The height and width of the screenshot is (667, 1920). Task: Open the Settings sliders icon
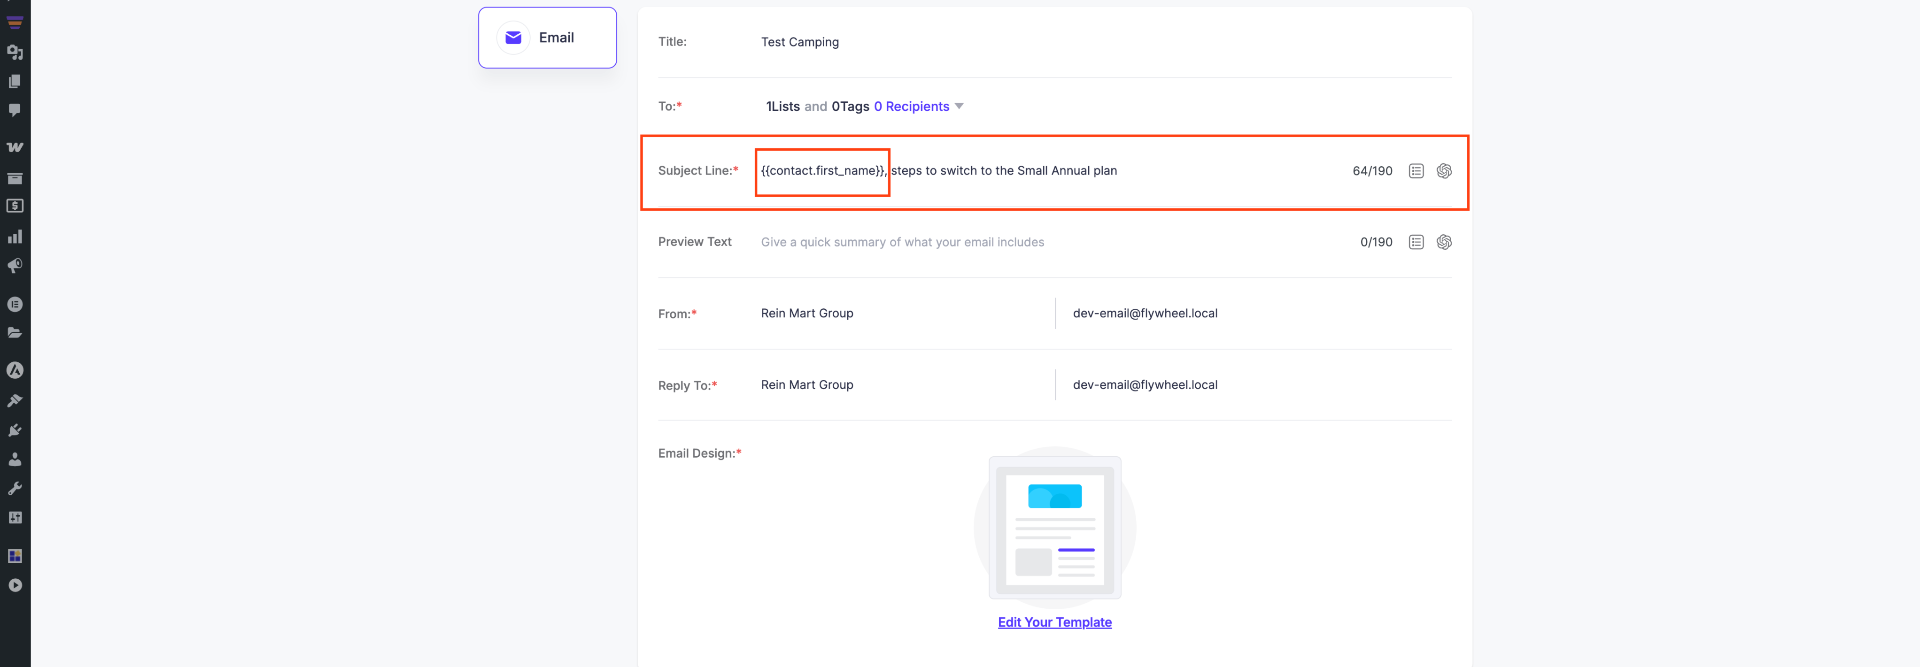pos(15,518)
